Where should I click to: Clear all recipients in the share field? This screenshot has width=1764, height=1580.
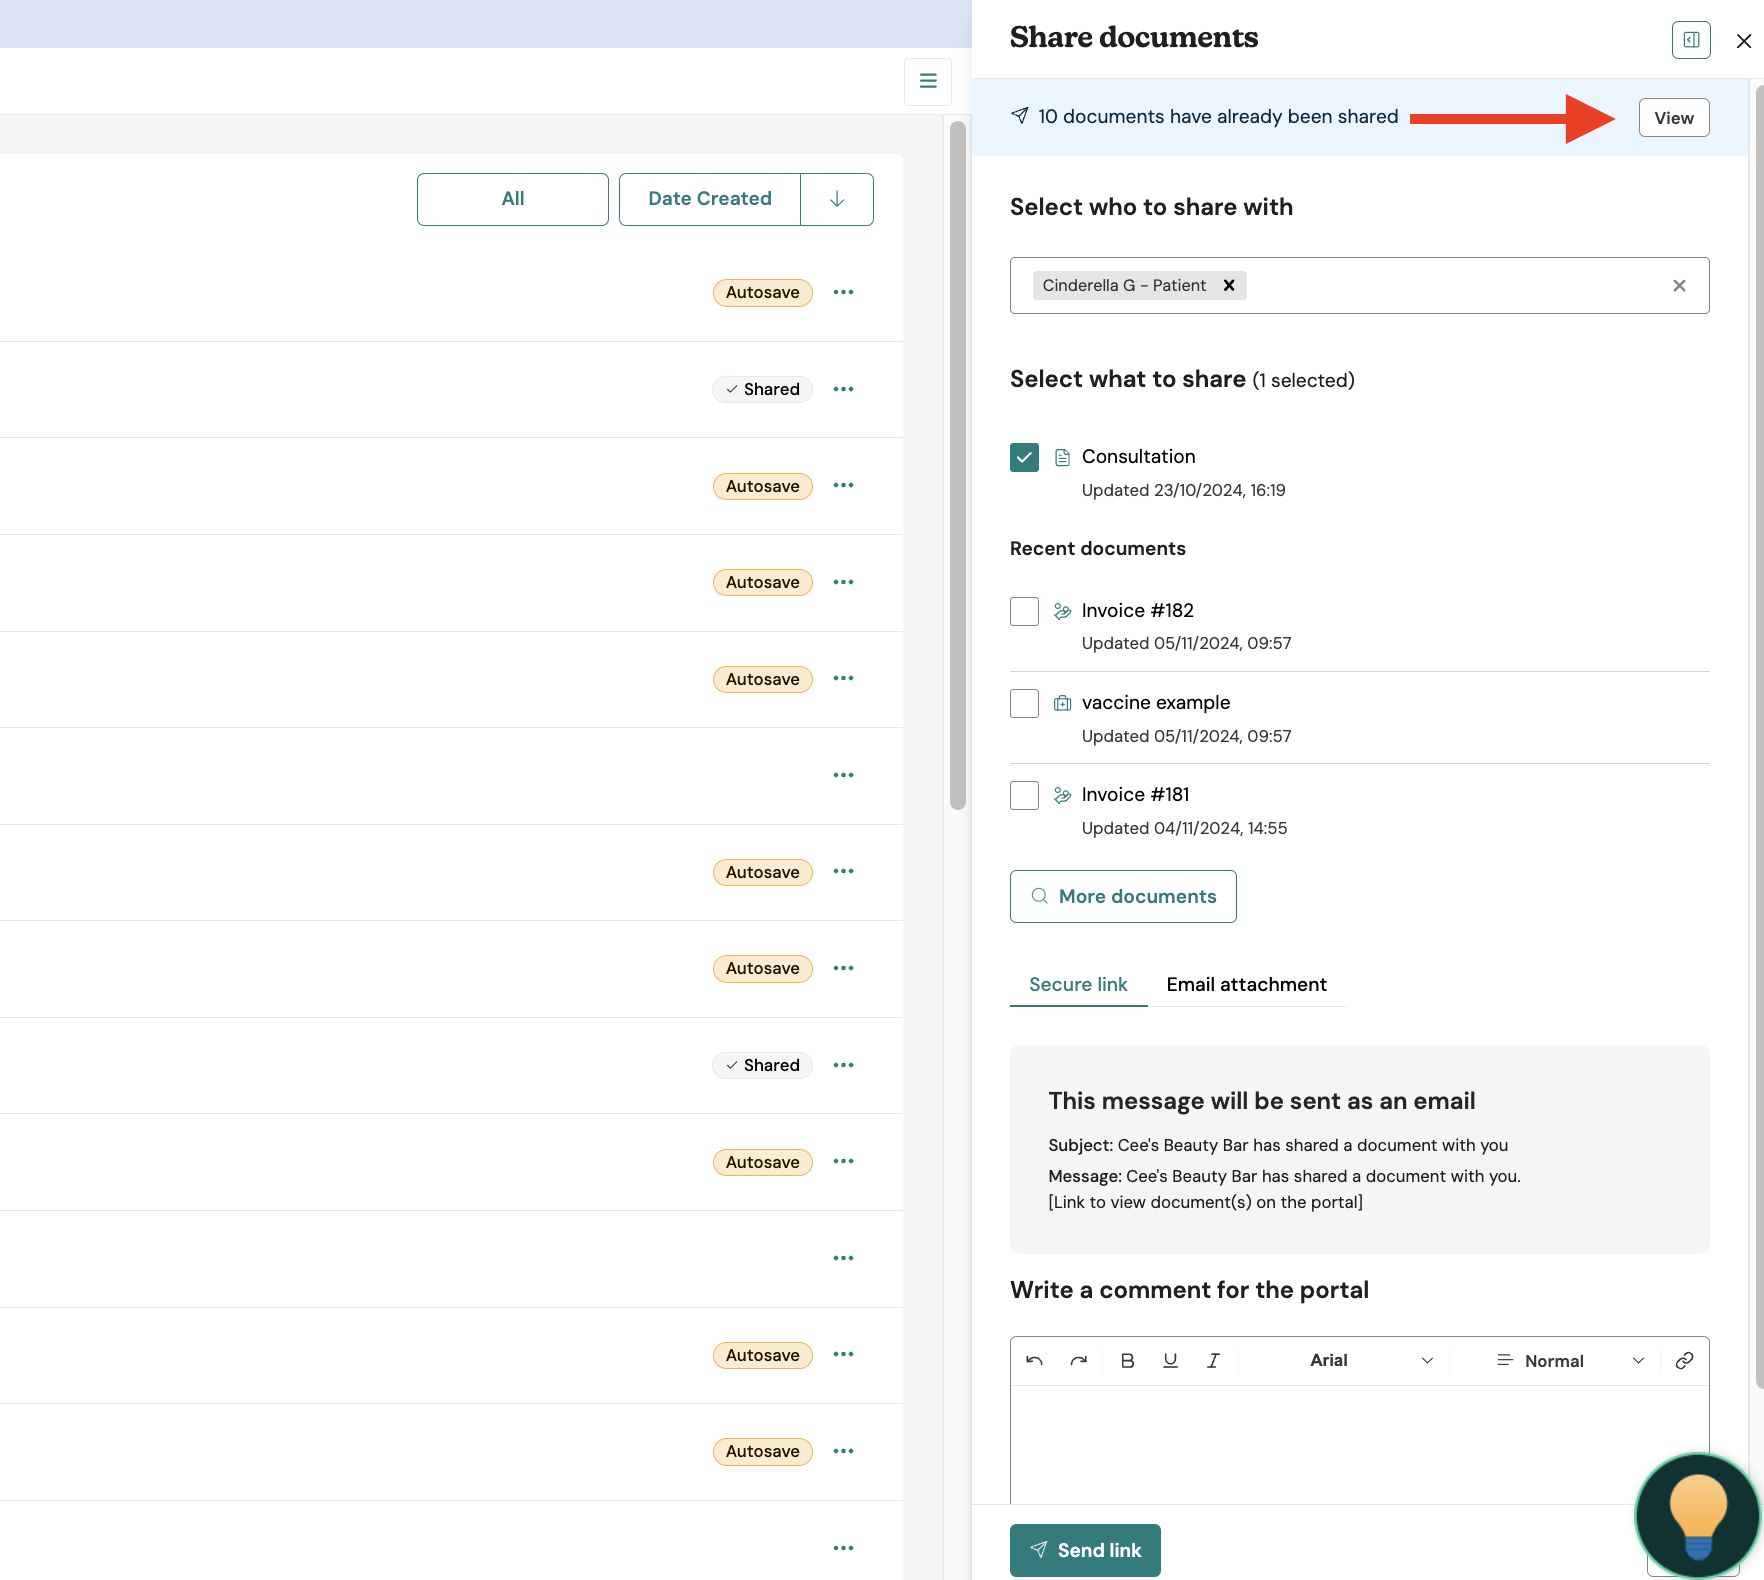(1680, 286)
